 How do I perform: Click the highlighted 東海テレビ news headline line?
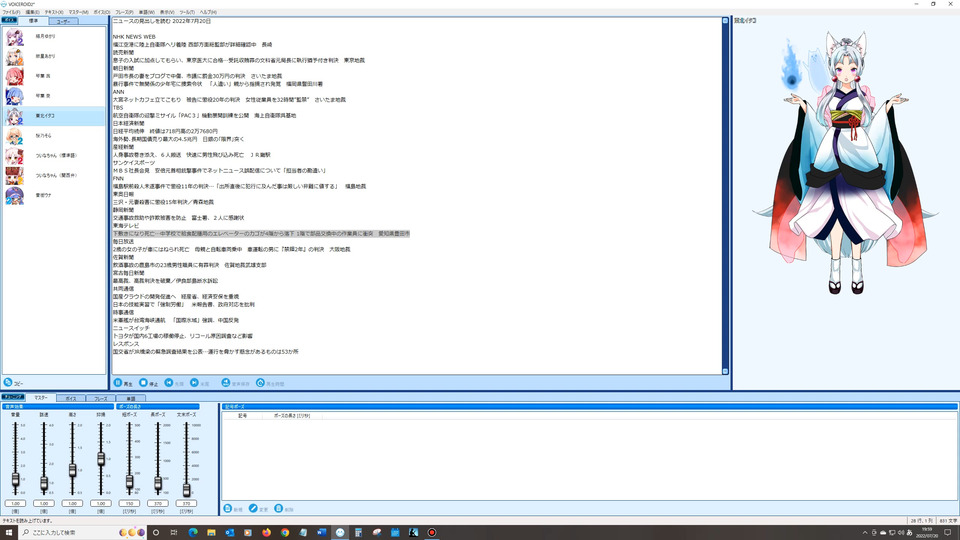pyautogui.click(x=261, y=234)
